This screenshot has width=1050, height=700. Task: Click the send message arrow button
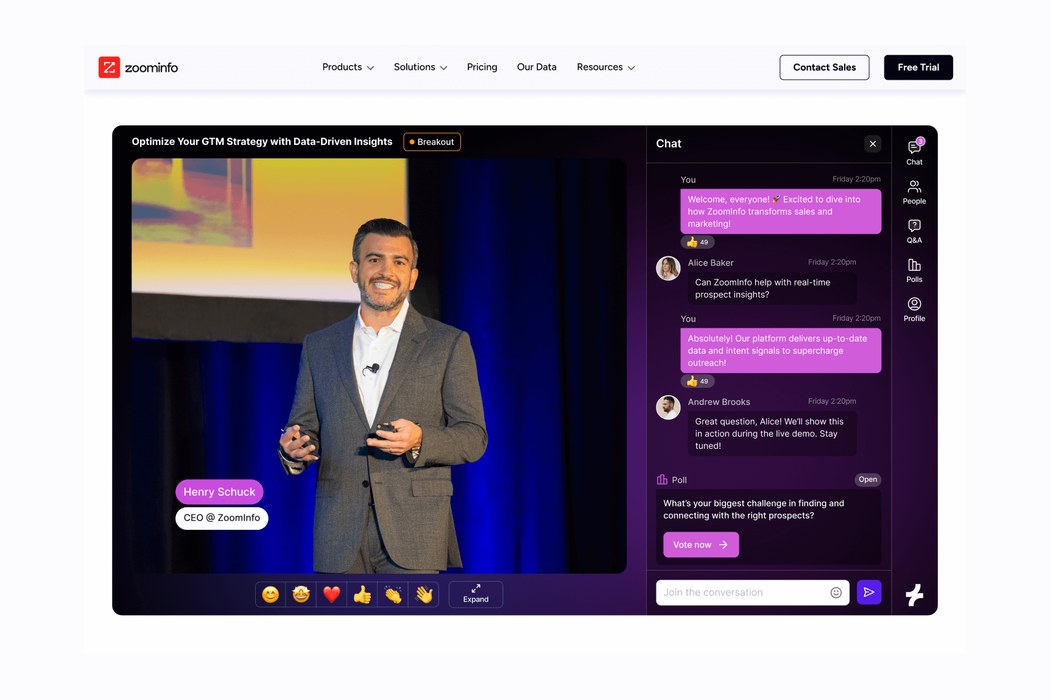pos(869,592)
